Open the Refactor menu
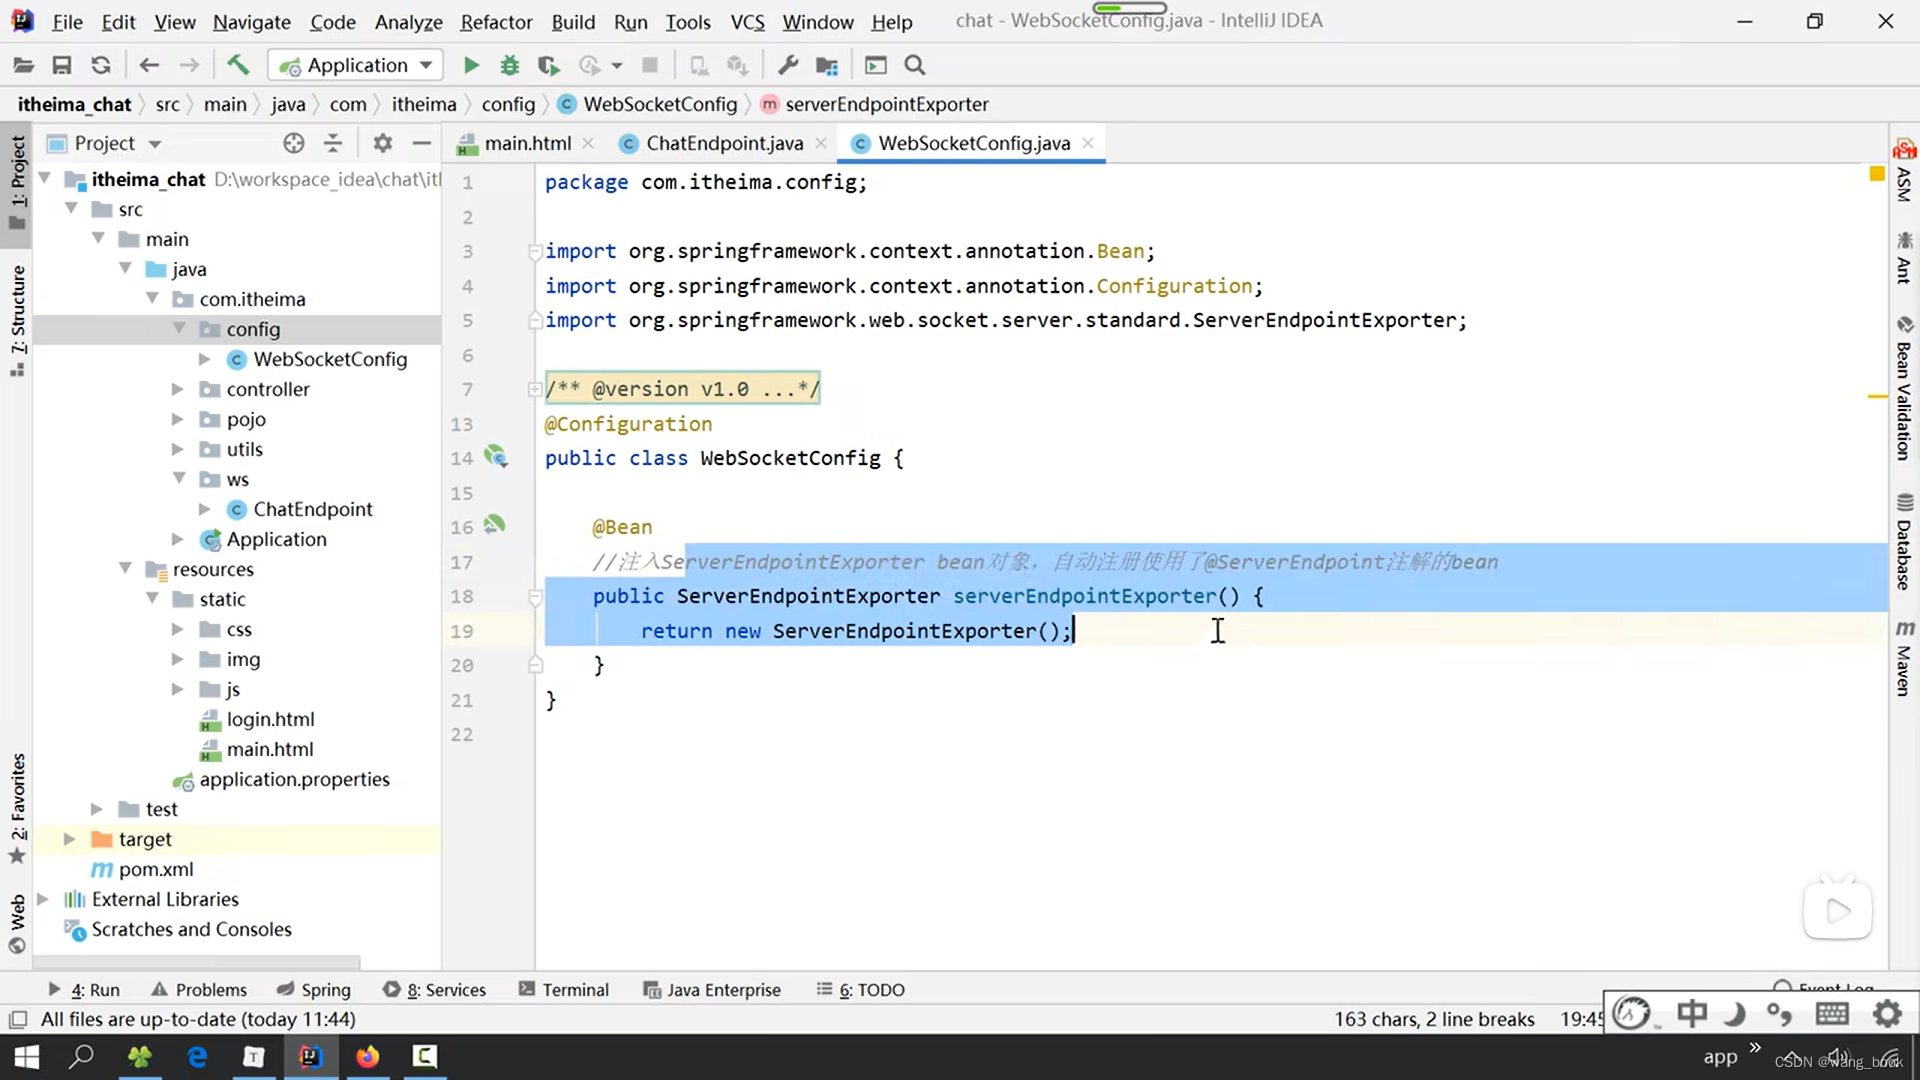Image resolution: width=1920 pixels, height=1080 pixels. coord(495,21)
